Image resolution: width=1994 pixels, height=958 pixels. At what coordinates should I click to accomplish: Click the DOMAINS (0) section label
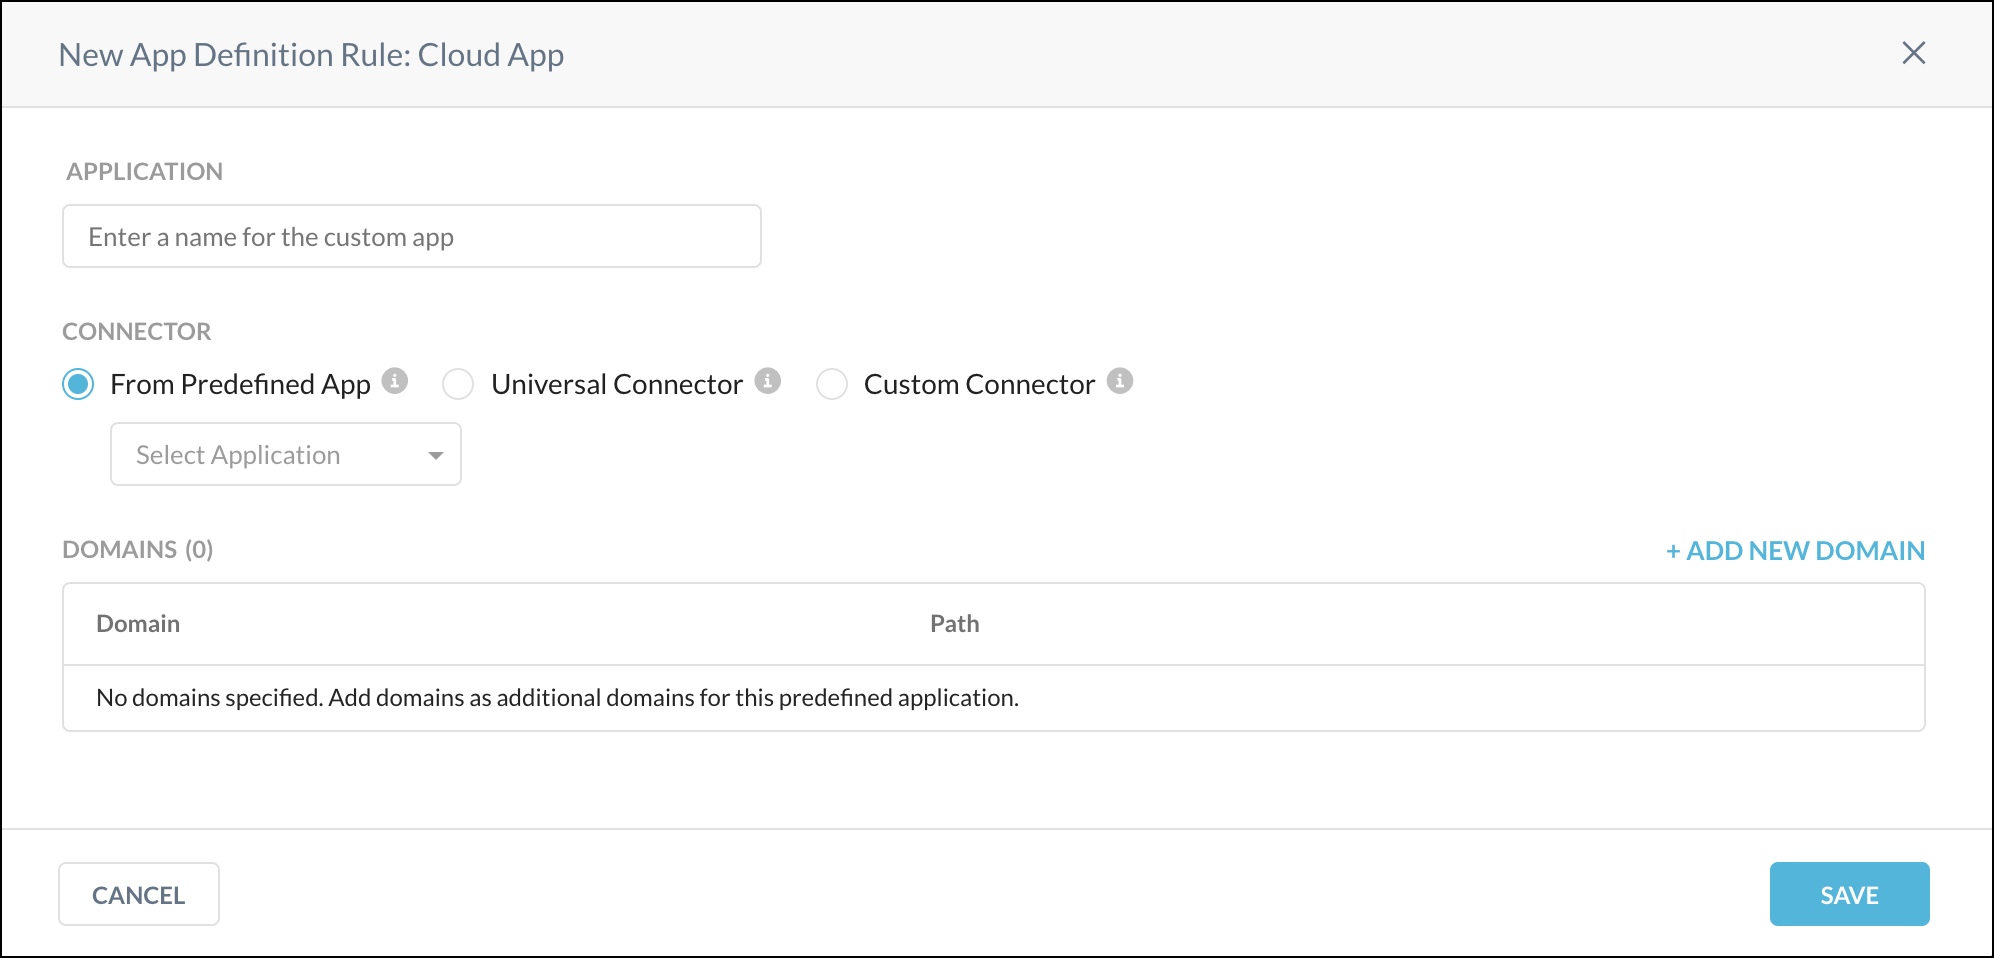pos(138,550)
